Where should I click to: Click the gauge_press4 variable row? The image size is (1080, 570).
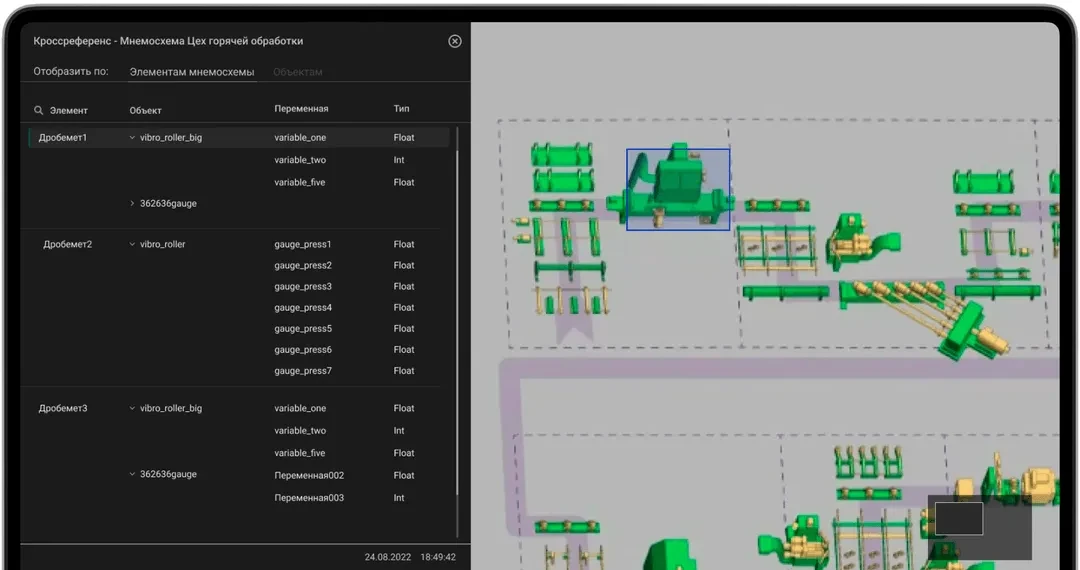(344, 308)
